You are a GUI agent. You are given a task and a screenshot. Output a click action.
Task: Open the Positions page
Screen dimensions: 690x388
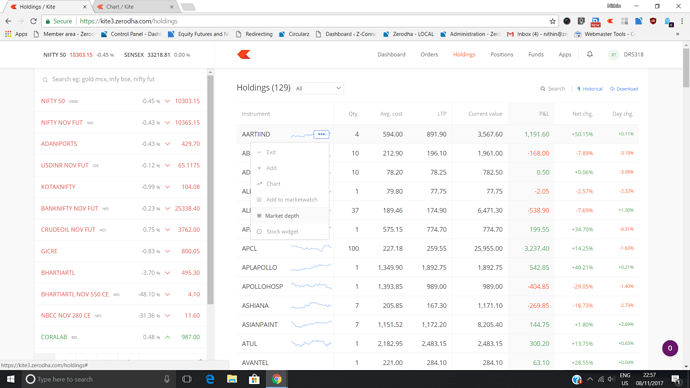(x=502, y=55)
